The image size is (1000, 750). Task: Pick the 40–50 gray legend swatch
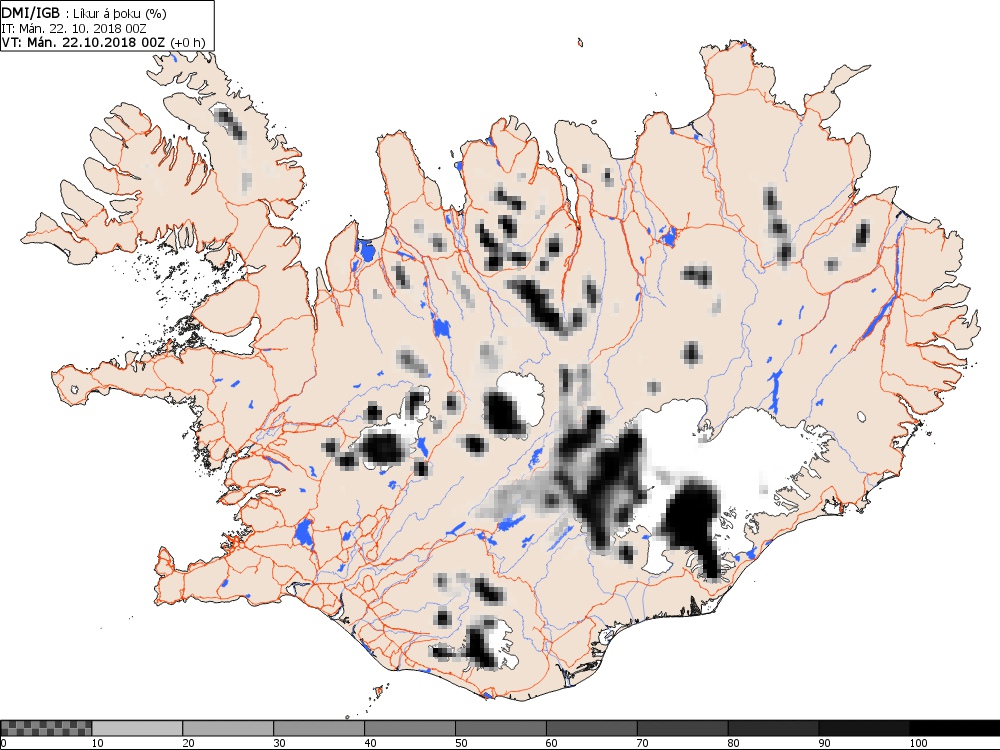[x=410, y=728]
